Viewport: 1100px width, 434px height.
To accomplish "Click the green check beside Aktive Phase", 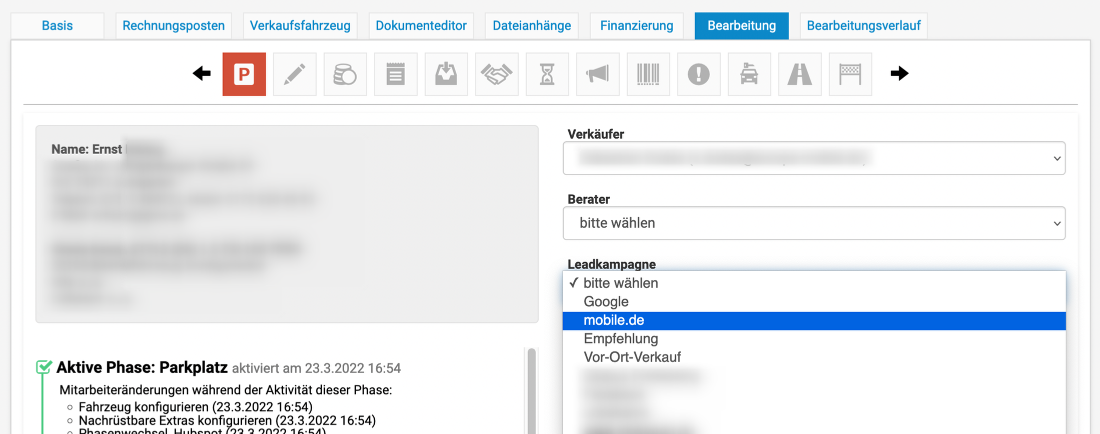I will [44, 368].
